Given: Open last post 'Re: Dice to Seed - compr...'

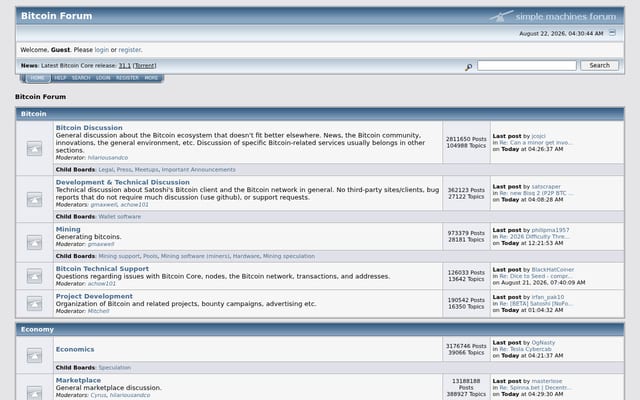Looking at the screenshot, I should pyautogui.click(x=536, y=276).
